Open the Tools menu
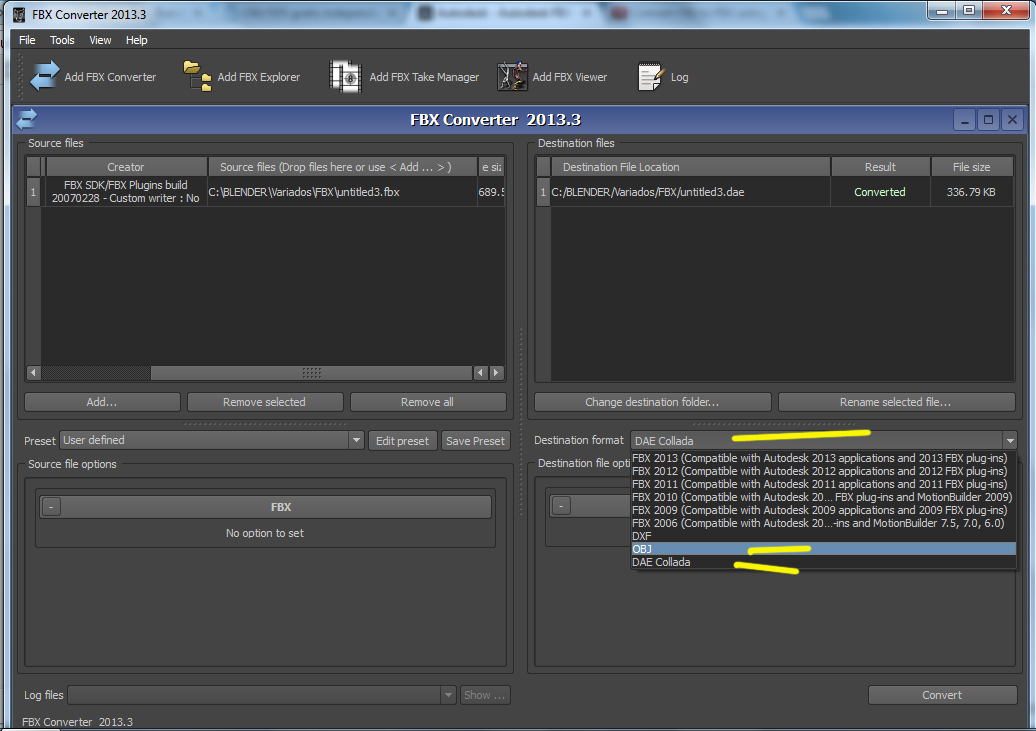The image size is (1036, 731). 62,40
